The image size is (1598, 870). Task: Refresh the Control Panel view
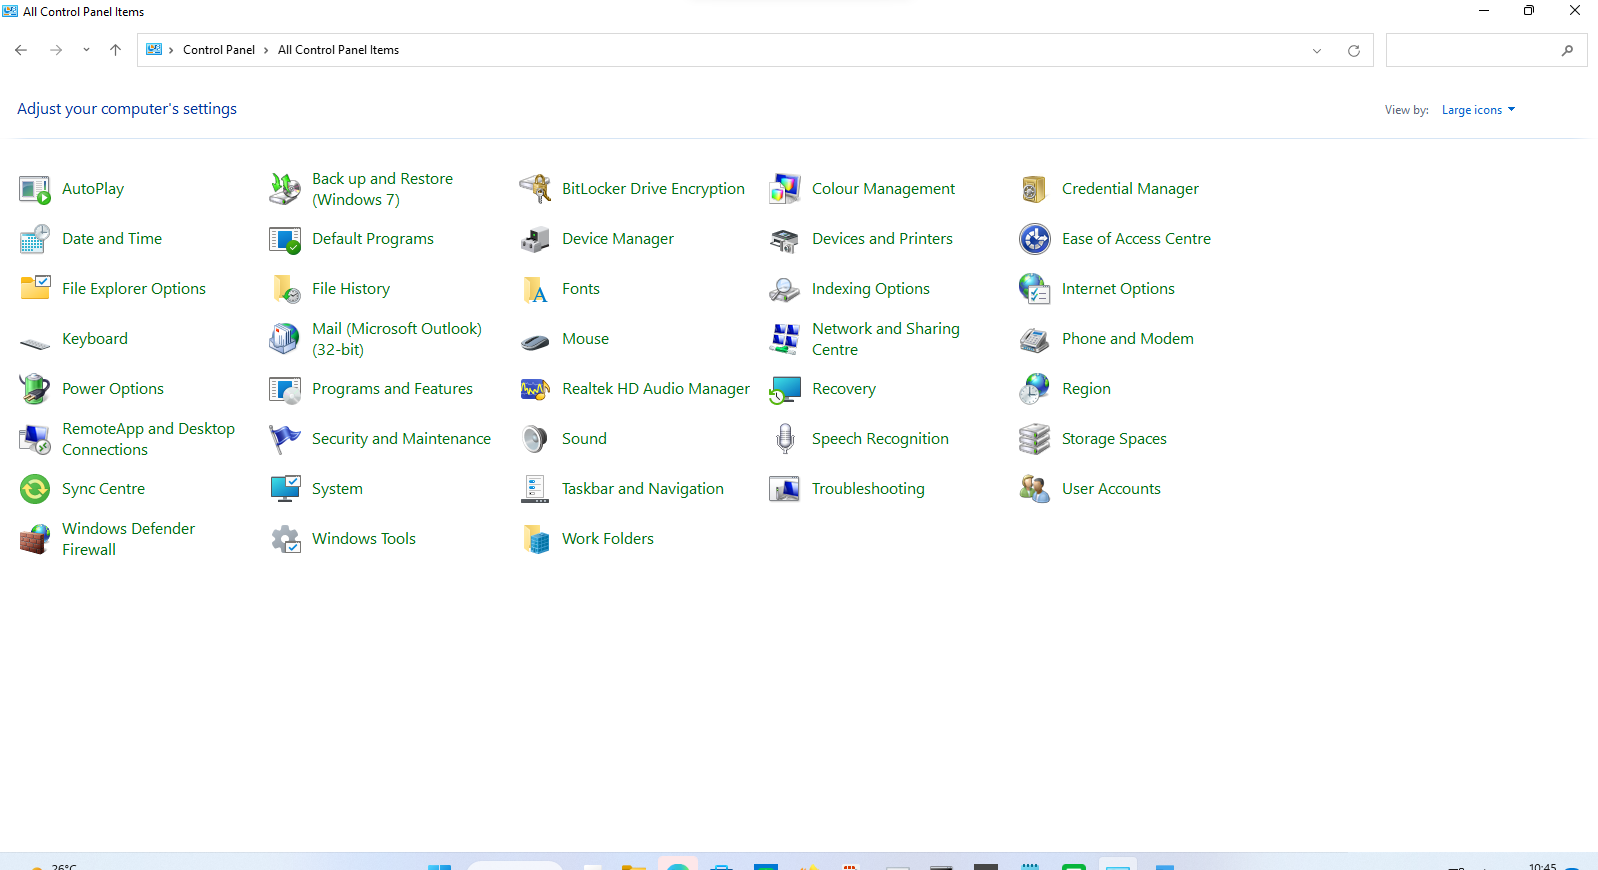(x=1354, y=51)
